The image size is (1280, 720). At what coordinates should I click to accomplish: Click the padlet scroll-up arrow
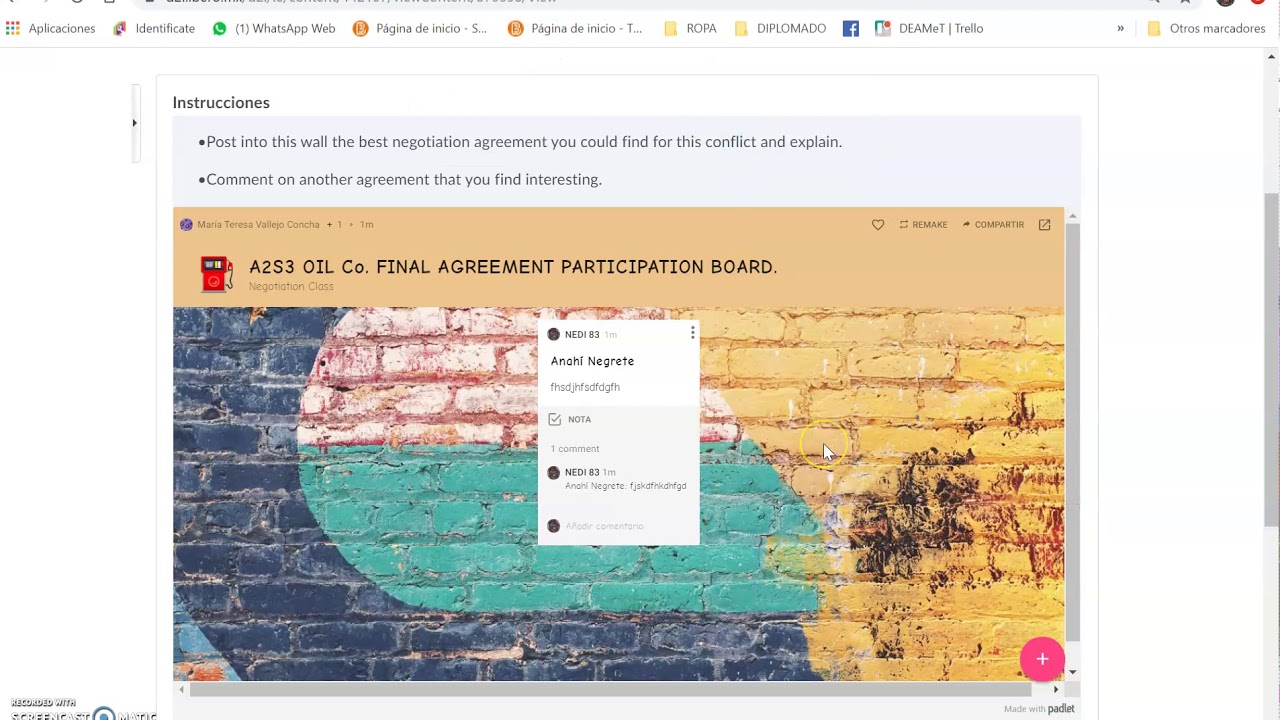tap(1072, 216)
